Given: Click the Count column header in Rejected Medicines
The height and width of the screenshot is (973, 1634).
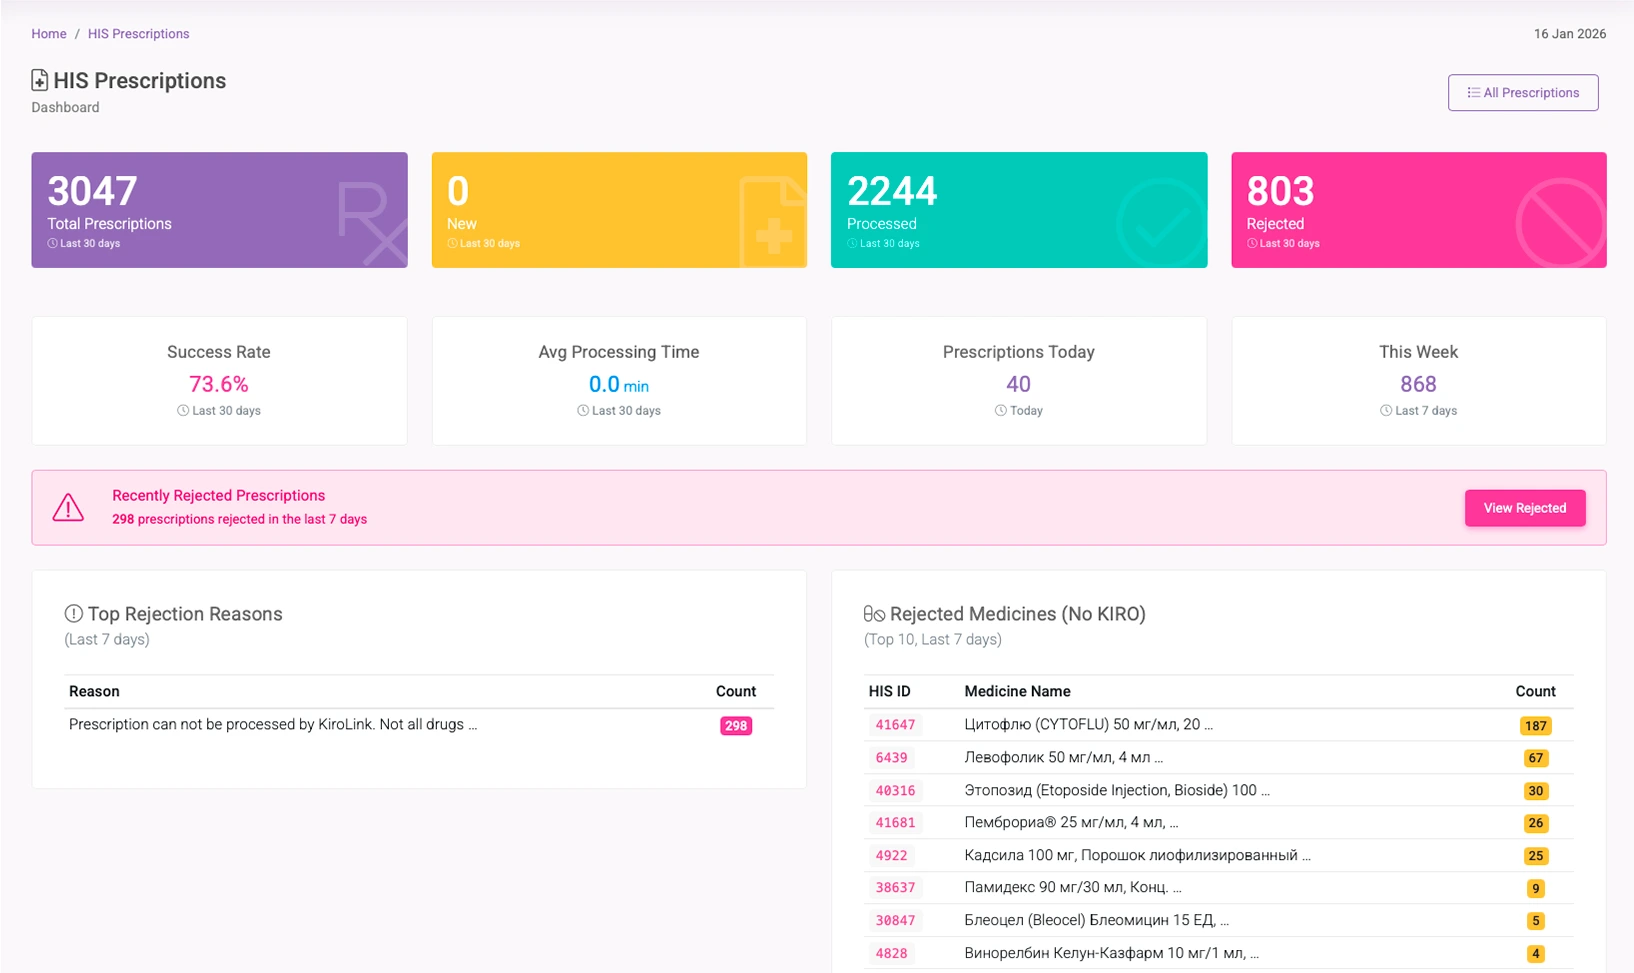Looking at the screenshot, I should pyautogui.click(x=1537, y=691).
